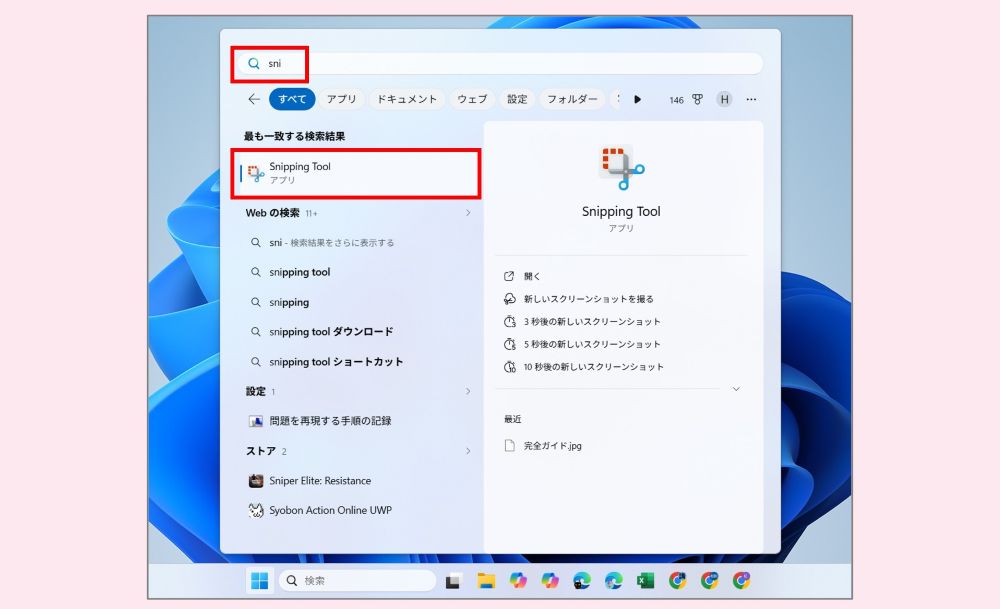Click the Syobon Action Online UWP icon

[256, 510]
